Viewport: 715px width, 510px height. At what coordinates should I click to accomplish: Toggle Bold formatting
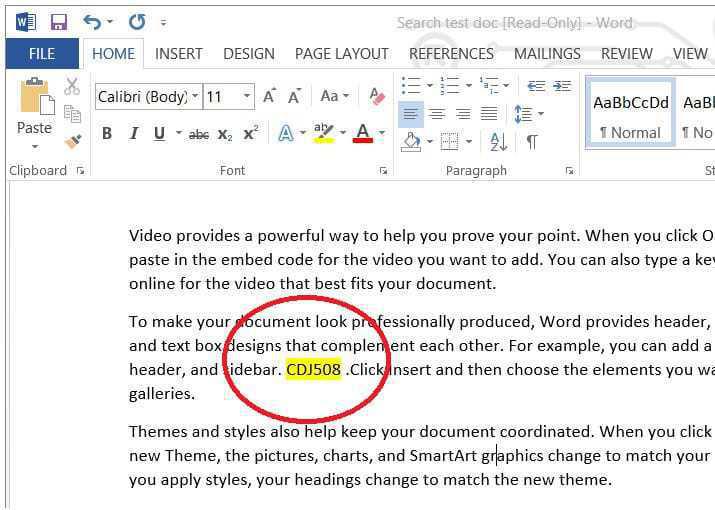click(x=107, y=134)
